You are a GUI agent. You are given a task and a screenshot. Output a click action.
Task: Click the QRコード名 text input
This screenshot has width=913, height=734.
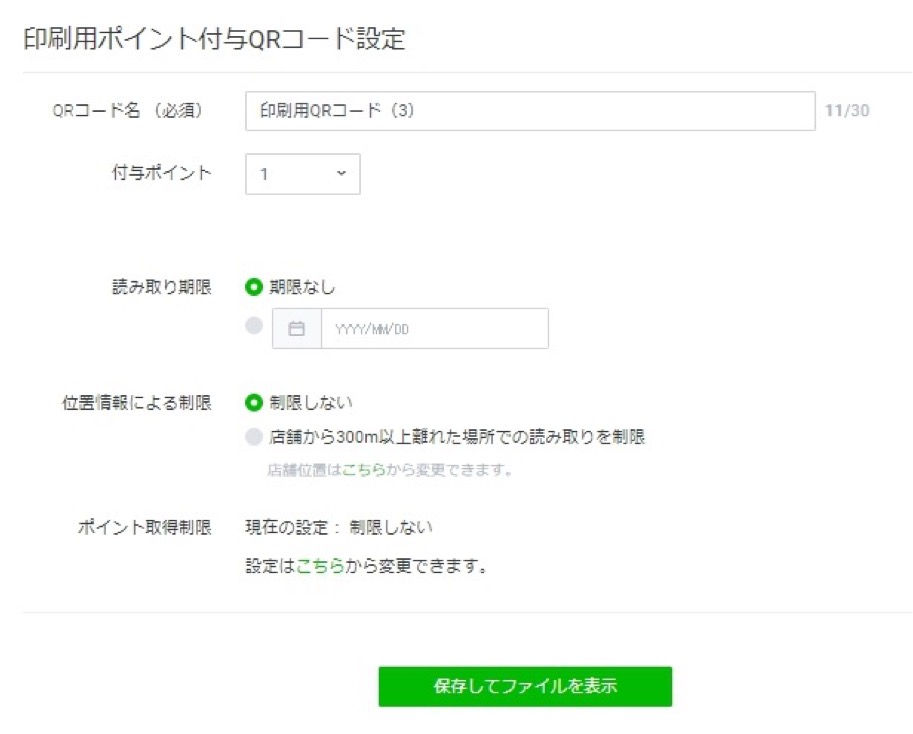pos(530,111)
